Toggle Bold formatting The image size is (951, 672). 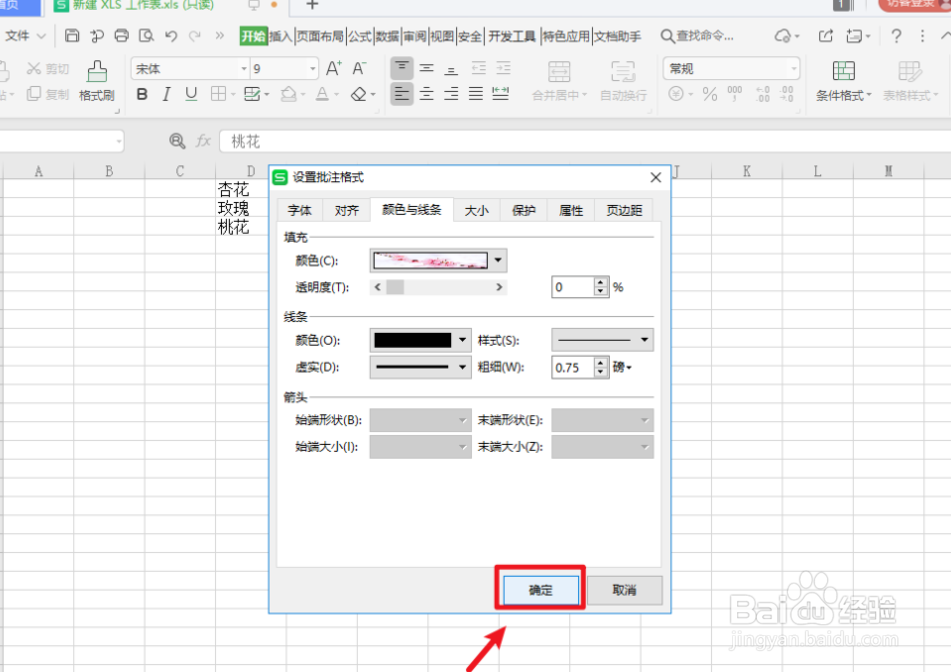tap(142, 94)
